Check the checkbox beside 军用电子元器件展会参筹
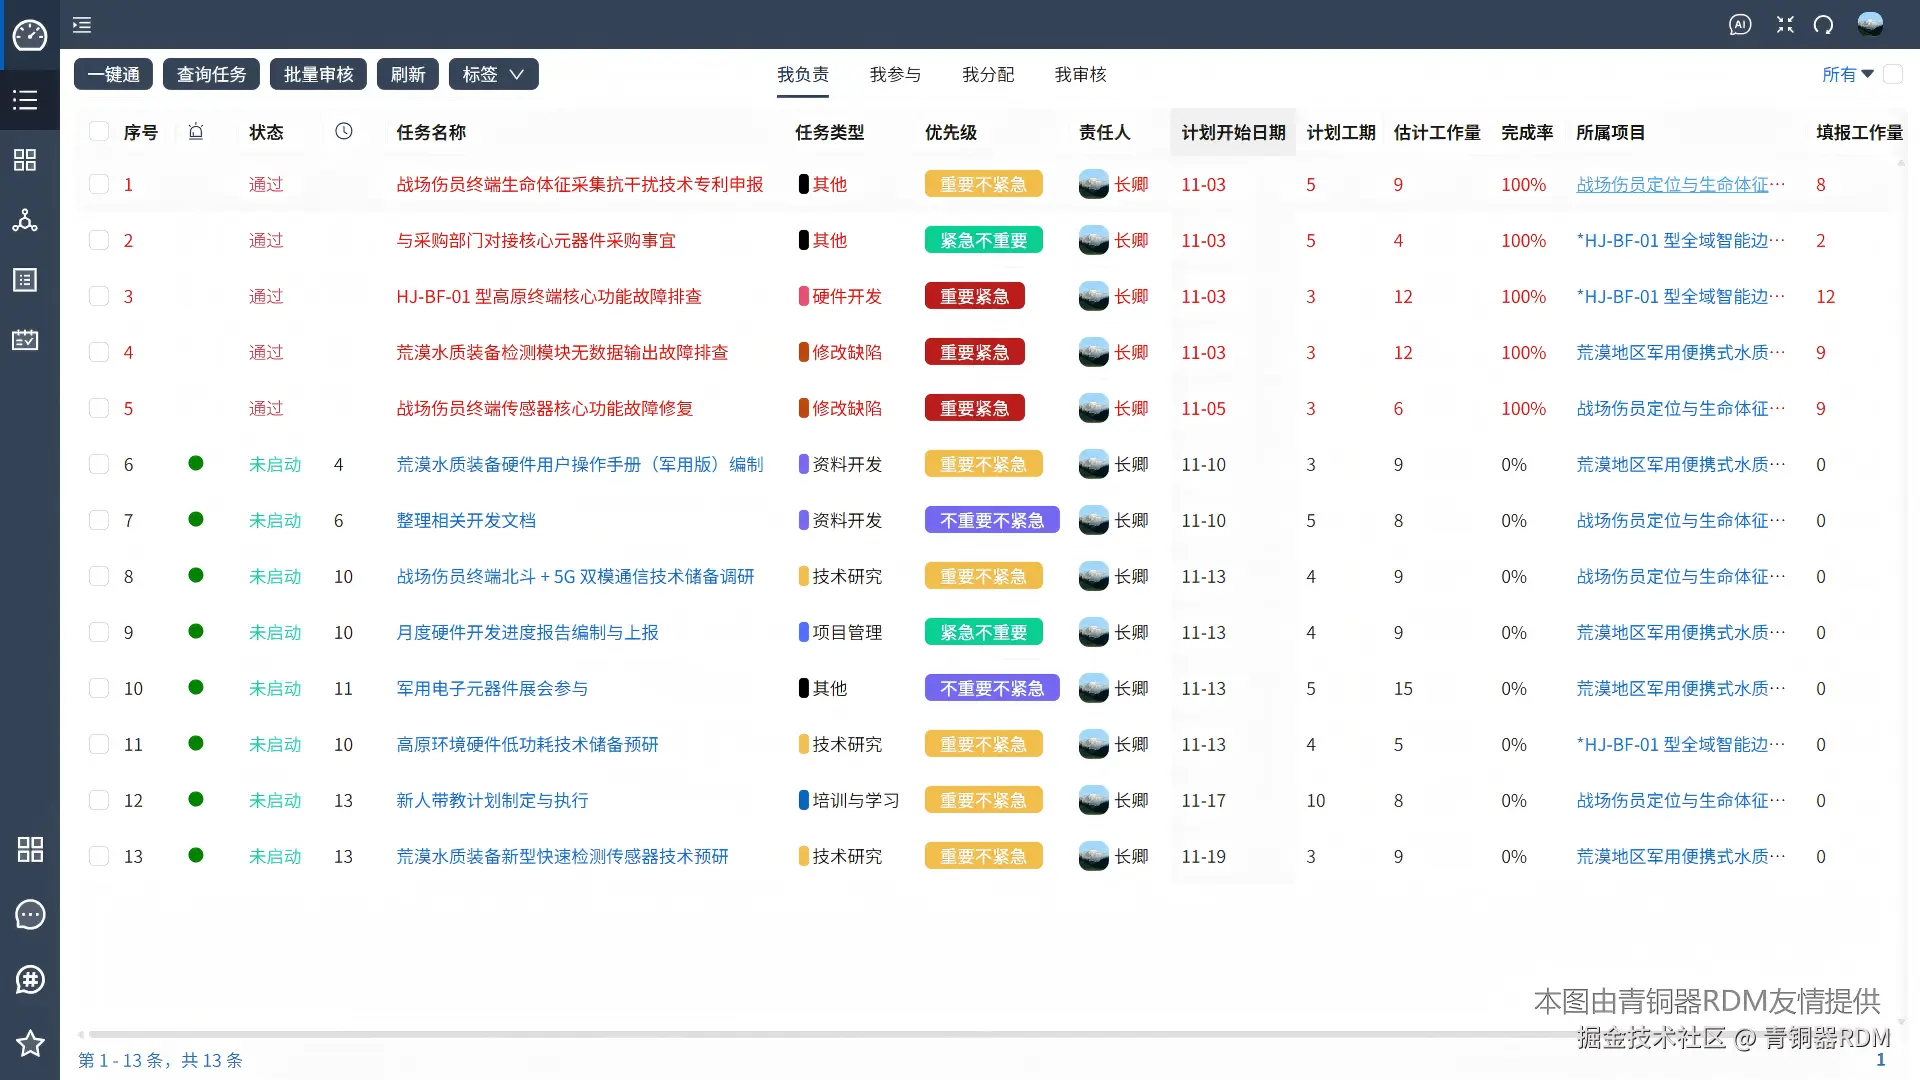The height and width of the screenshot is (1080, 1920). tap(98, 688)
